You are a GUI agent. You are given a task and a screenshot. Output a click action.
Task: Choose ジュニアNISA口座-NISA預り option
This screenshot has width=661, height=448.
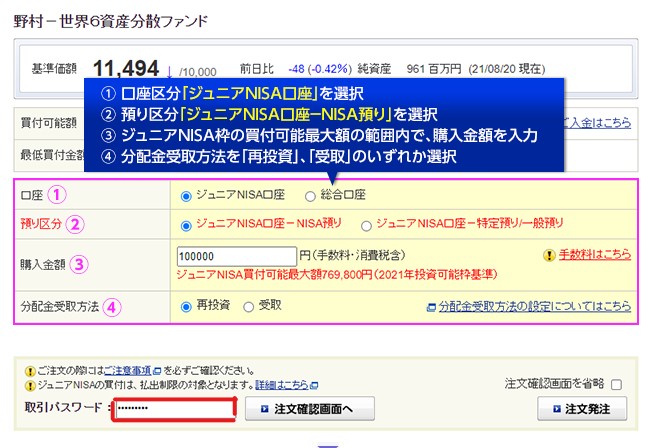186,226
